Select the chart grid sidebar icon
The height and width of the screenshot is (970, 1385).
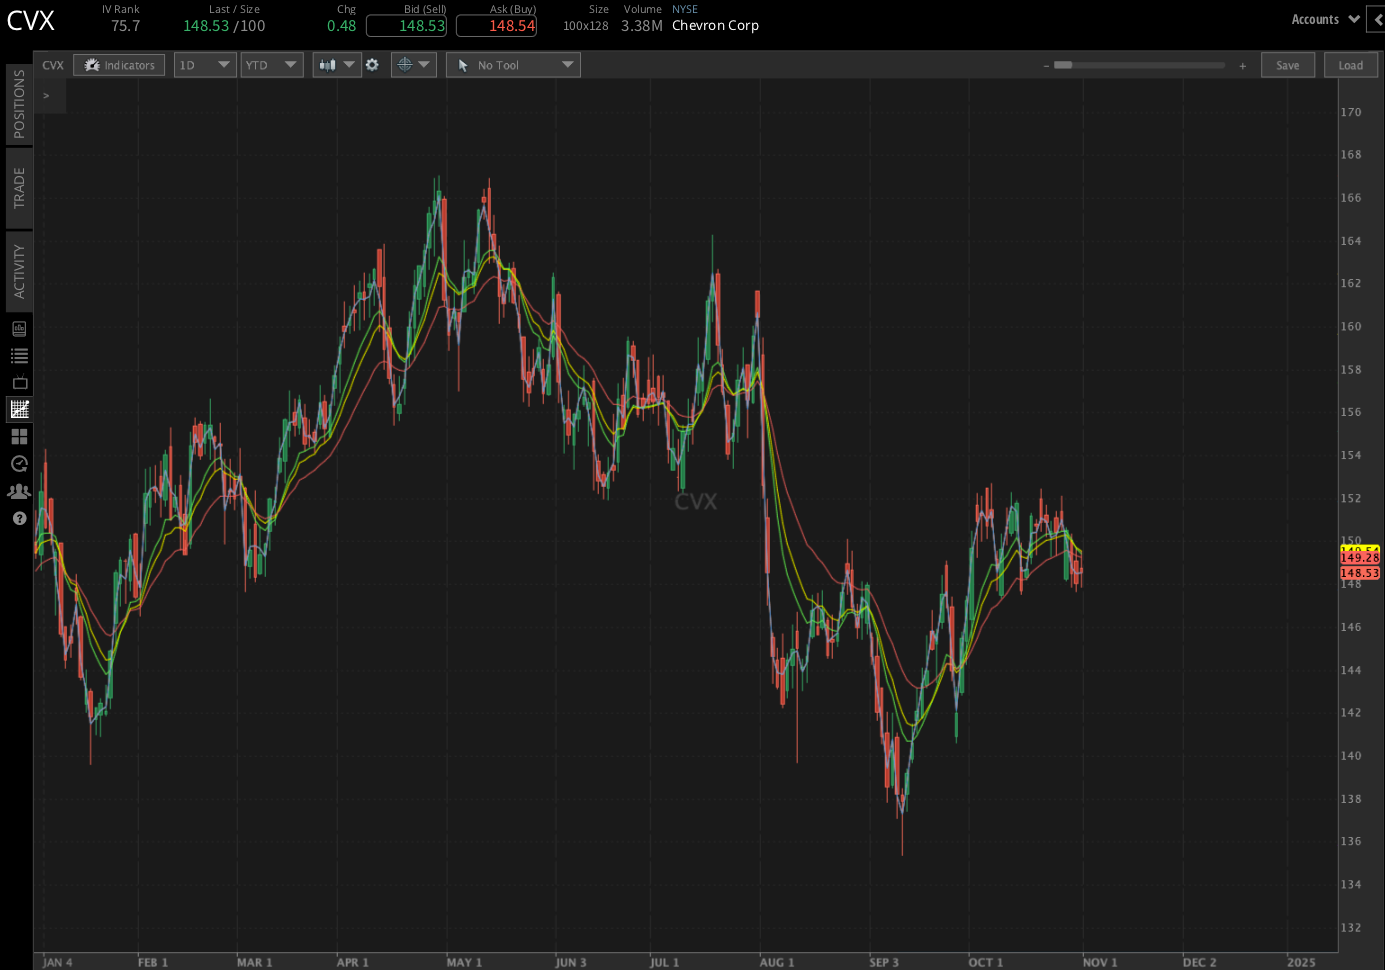[x=19, y=409]
